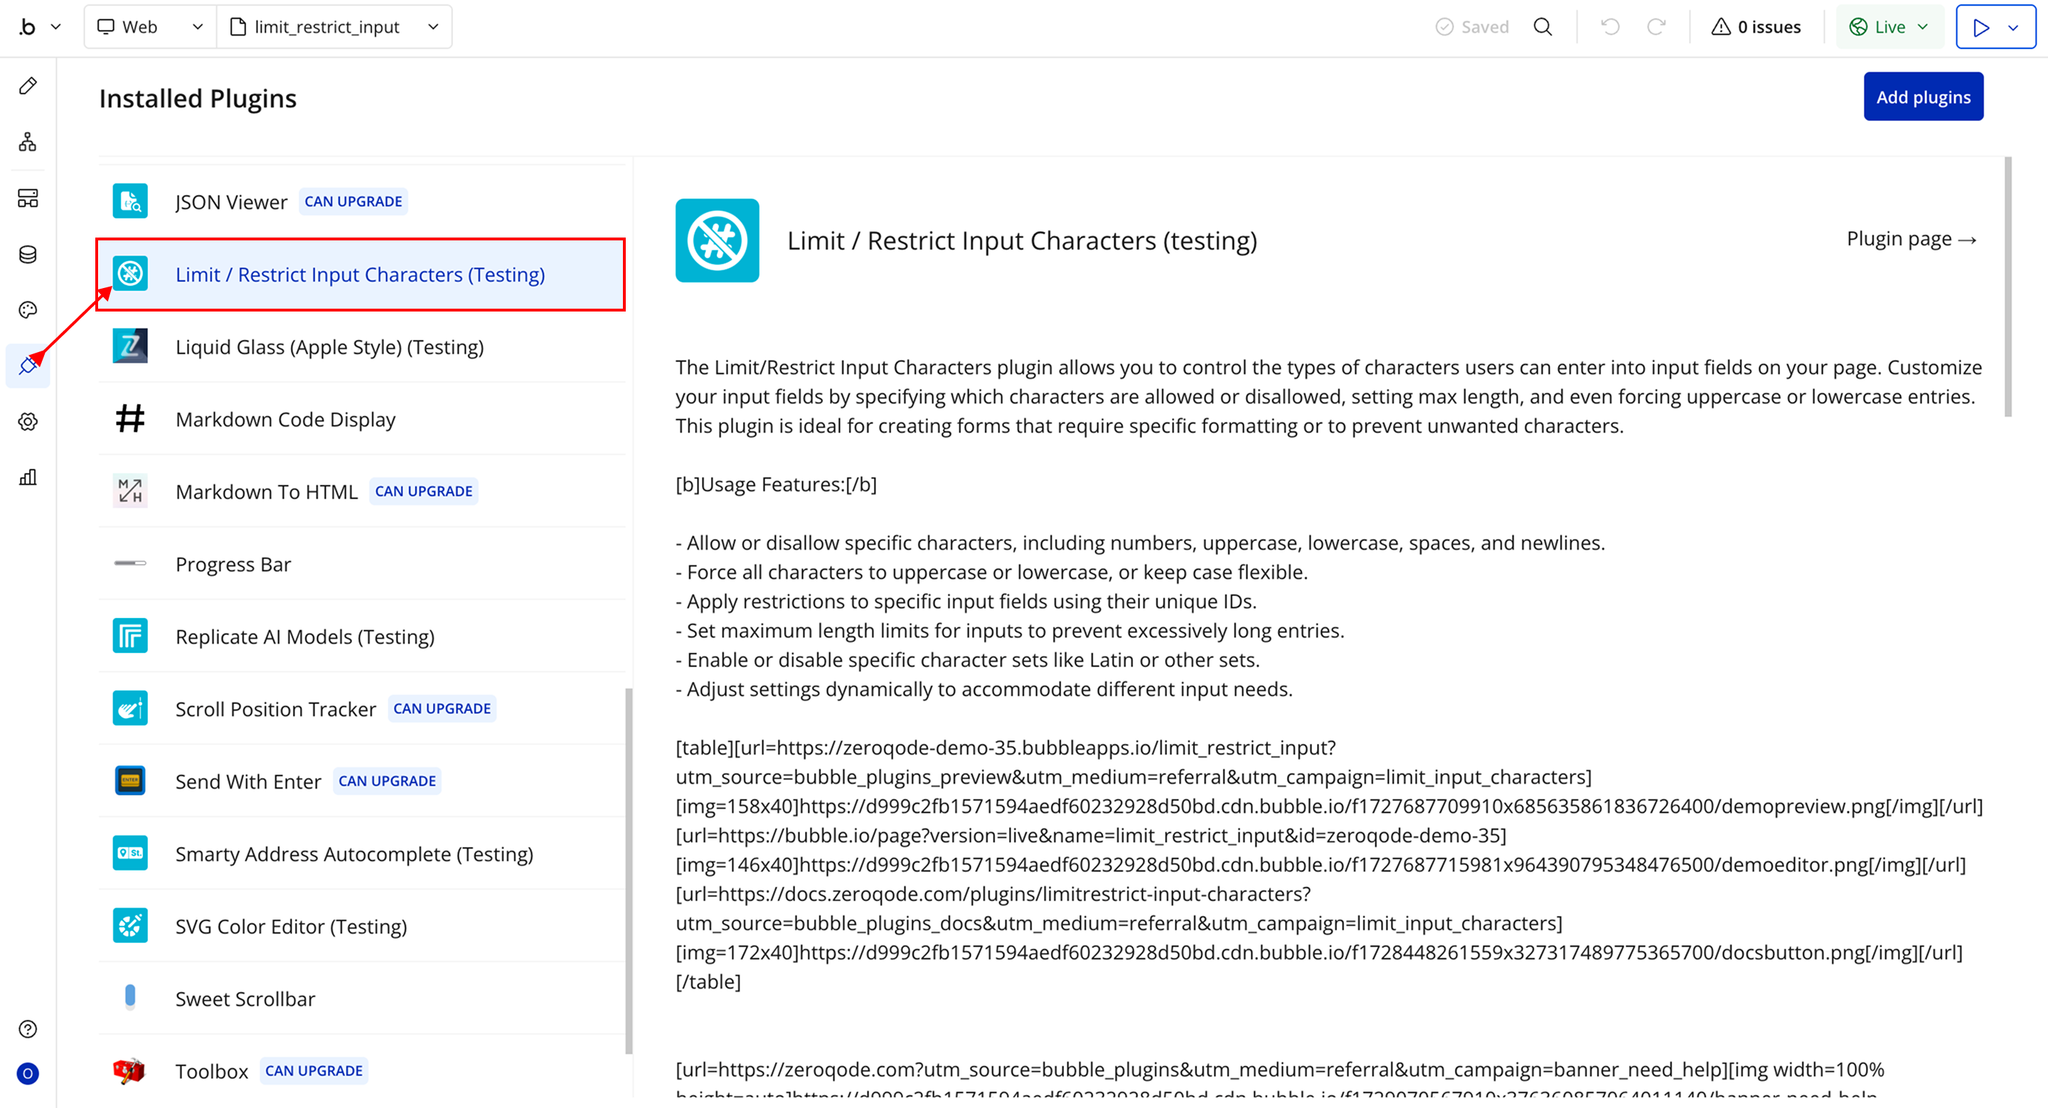The height and width of the screenshot is (1108, 2048).
Task: Select the Progress Bar plugin entry
Action: pos(233,564)
